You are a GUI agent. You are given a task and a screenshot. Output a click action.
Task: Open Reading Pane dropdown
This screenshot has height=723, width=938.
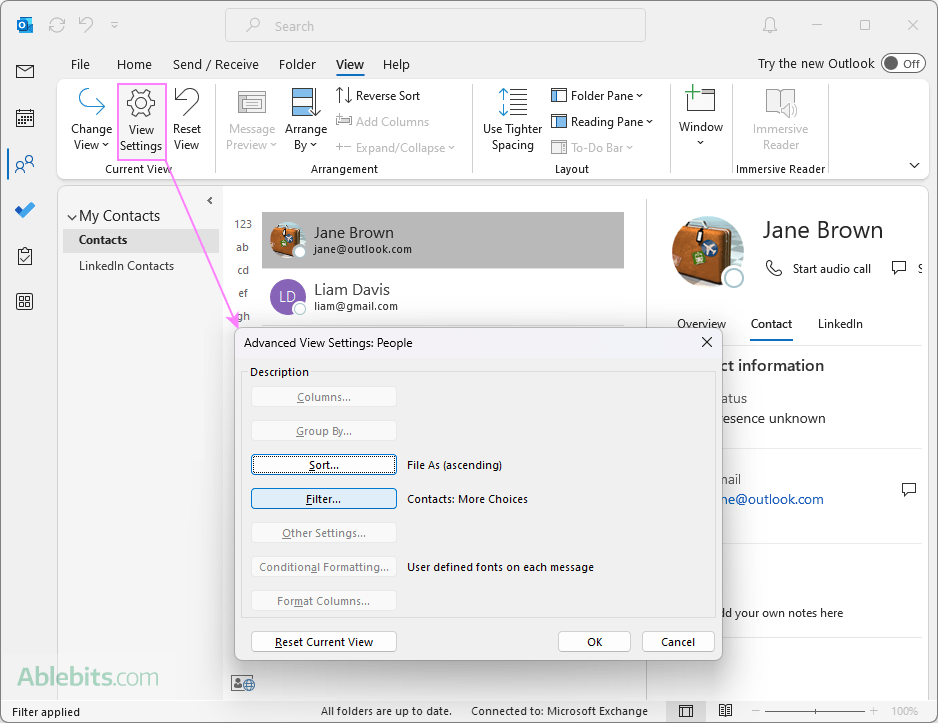tap(602, 121)
